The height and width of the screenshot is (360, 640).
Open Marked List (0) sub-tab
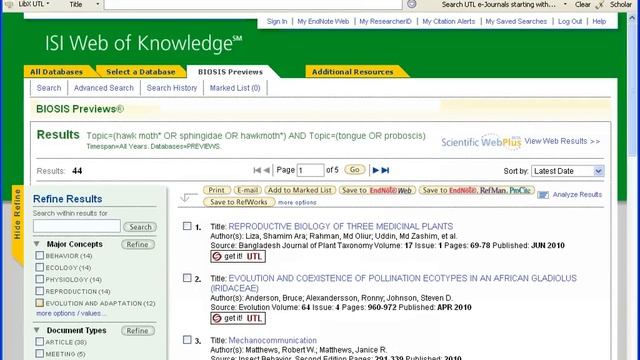(x=235, y=88)
